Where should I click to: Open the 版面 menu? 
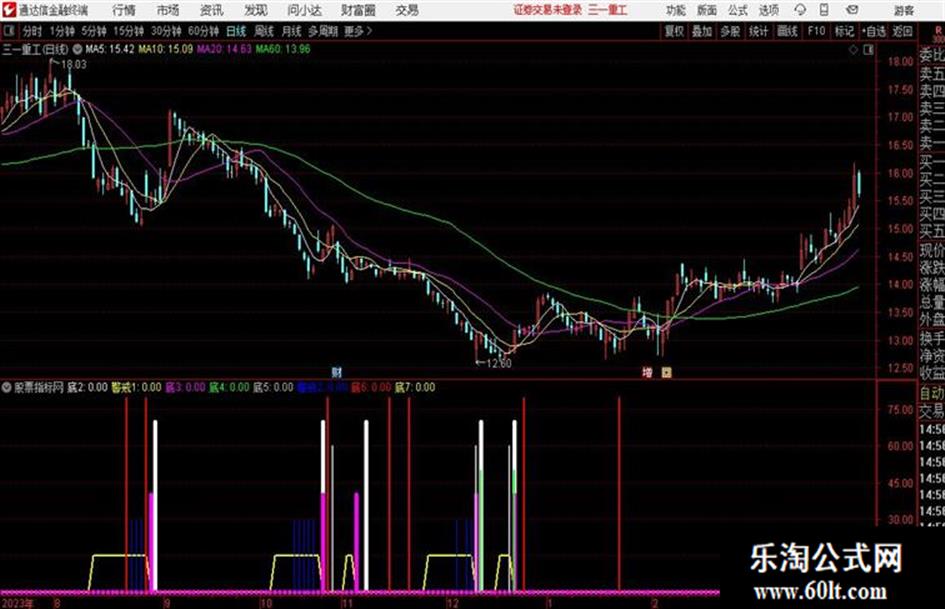coord(707,10)
